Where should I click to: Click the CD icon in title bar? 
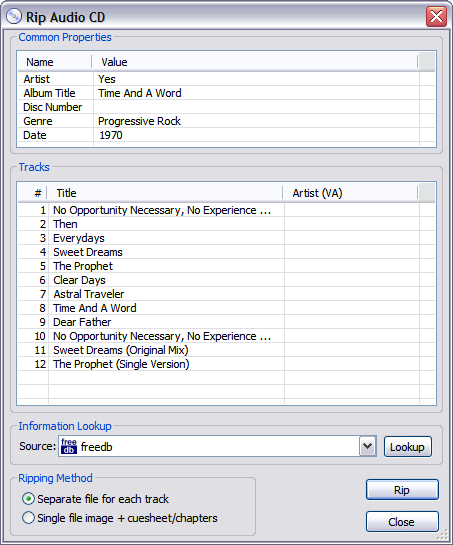click(x=14, y=16)
